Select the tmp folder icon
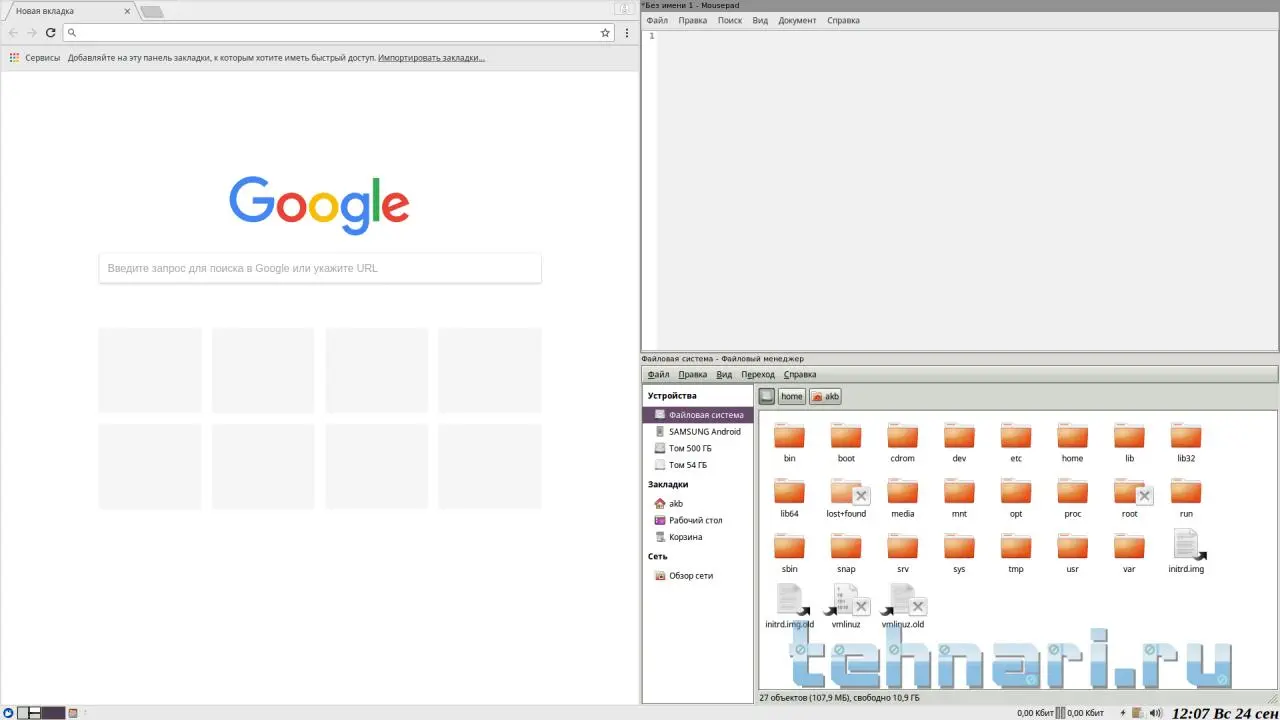This screenshot has width=1280, height=720. click(x=1016, y=546)
